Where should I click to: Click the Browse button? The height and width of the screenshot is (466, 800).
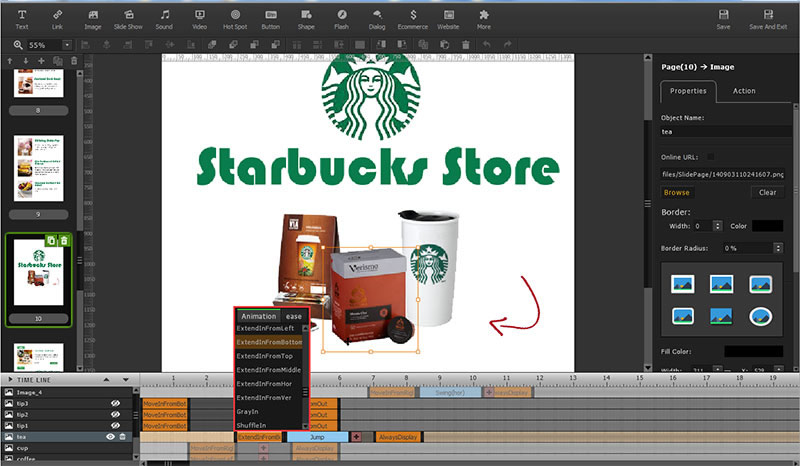677,192
